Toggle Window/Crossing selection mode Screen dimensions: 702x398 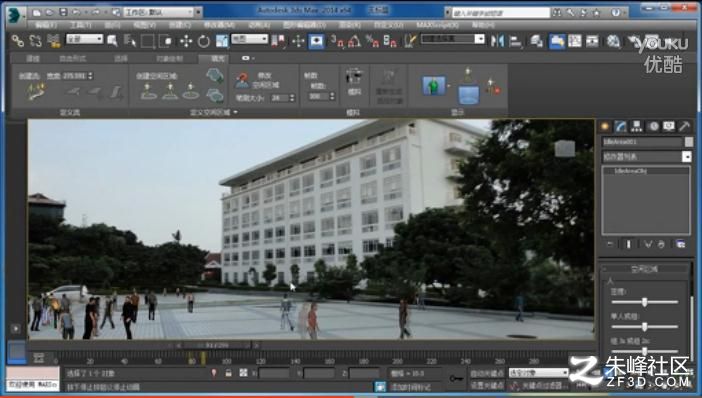coord(165,41)
